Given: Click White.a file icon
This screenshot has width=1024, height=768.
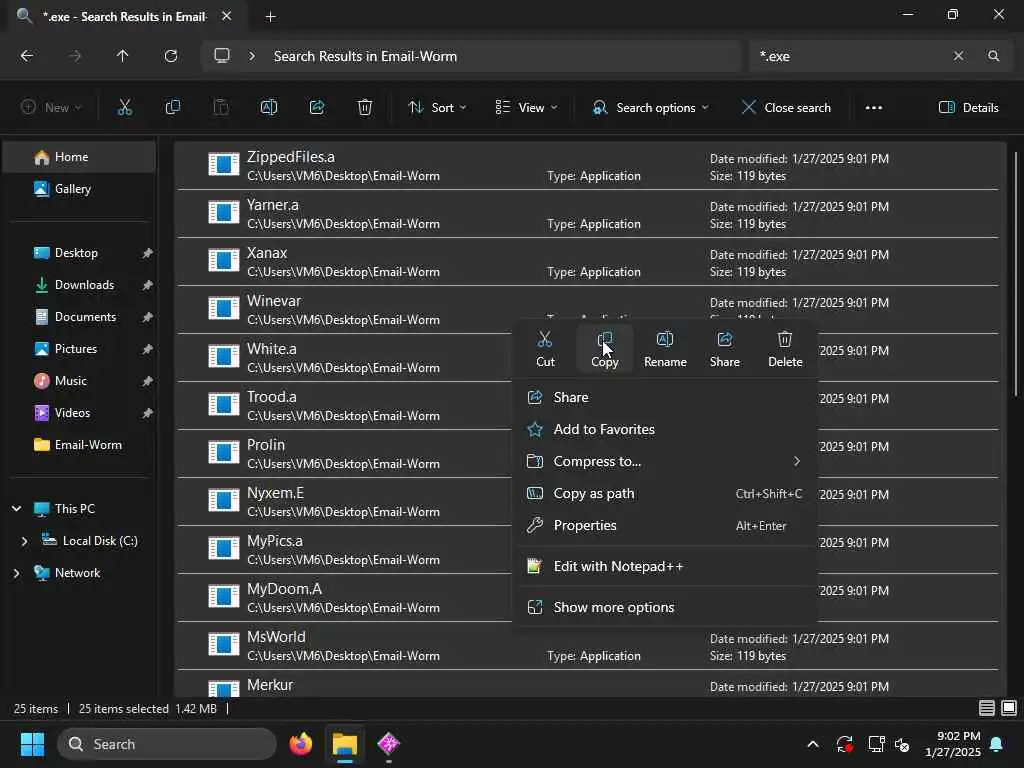Looking at the screenshot, I should (223, 357).
